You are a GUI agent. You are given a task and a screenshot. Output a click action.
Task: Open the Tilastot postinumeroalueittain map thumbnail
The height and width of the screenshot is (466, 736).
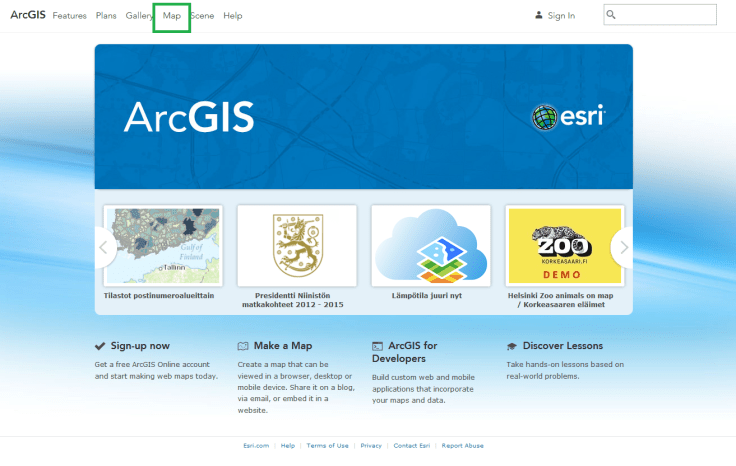162,245
